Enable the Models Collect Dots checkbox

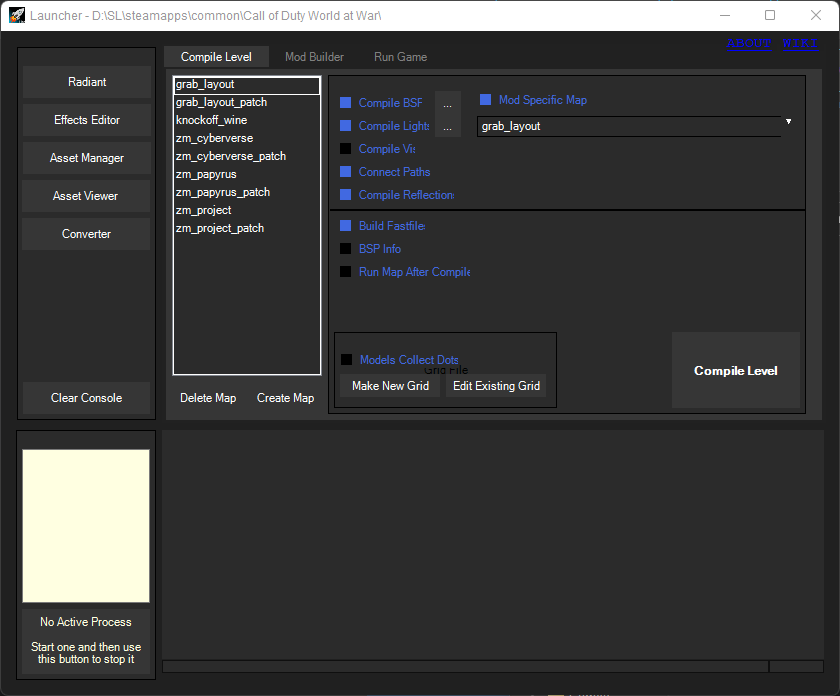pos(347,360)
